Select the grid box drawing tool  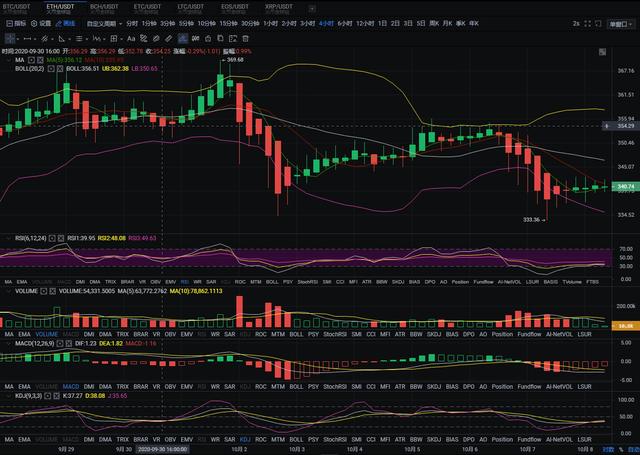coord(114,39)
